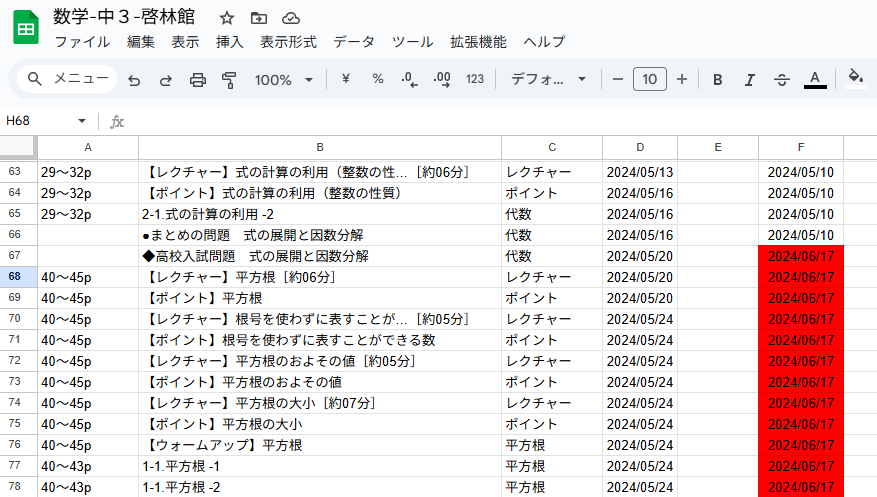This screenshot has height=497, width=877.
Task: Check the cloud save status icon
Action: click(291, 18)
